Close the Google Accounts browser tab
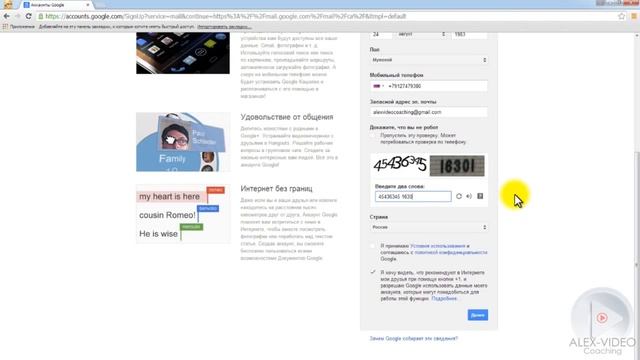The image size is (640, 360). point(87,5)
